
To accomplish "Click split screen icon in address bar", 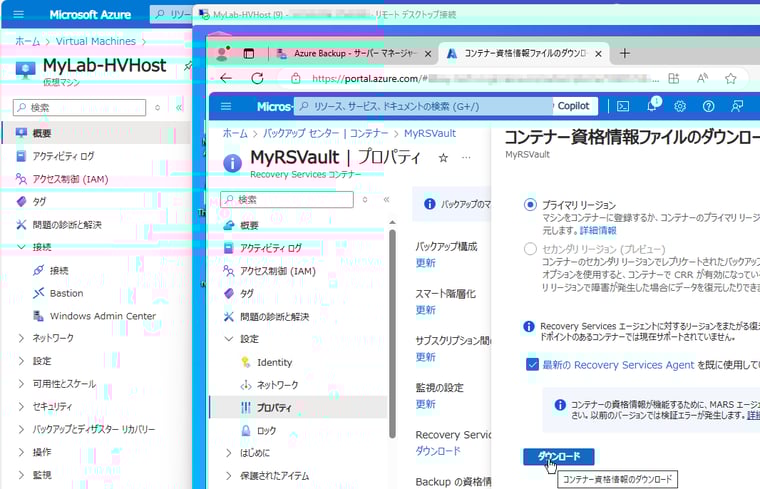I will coord(674,78).
